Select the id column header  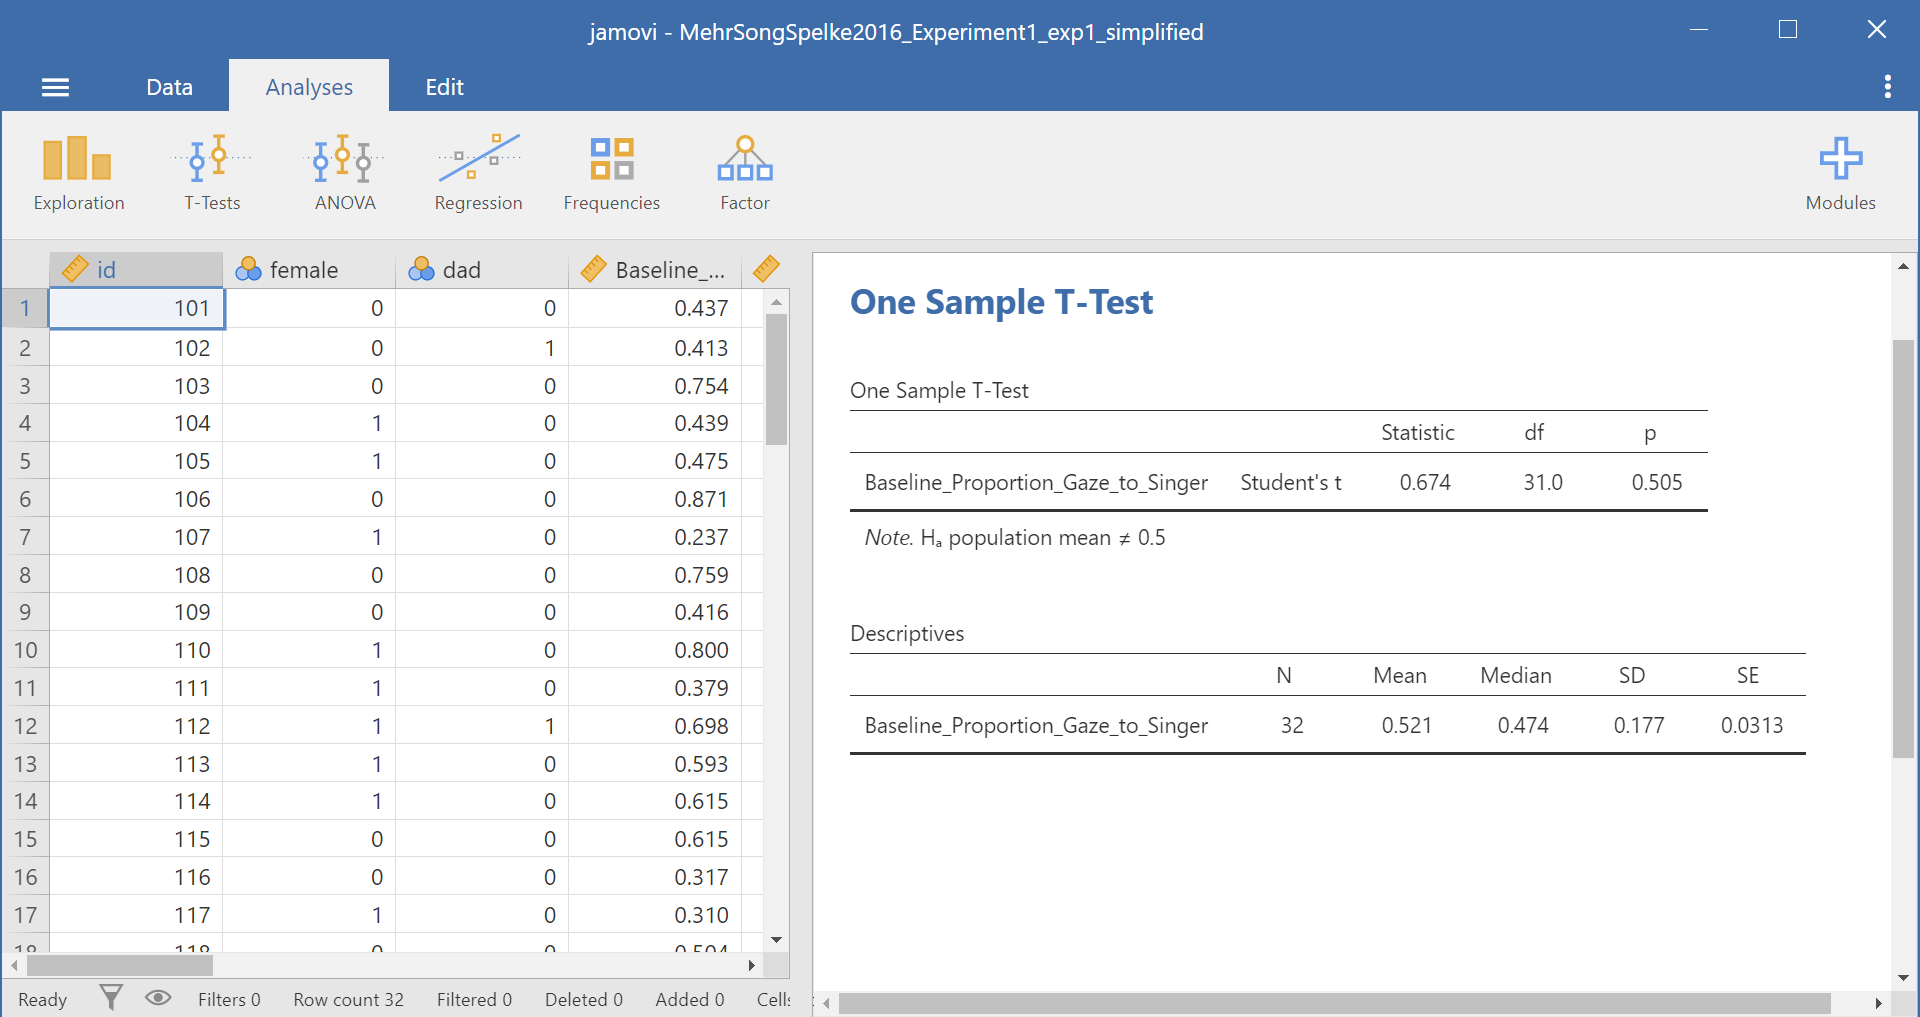point(136,270)
